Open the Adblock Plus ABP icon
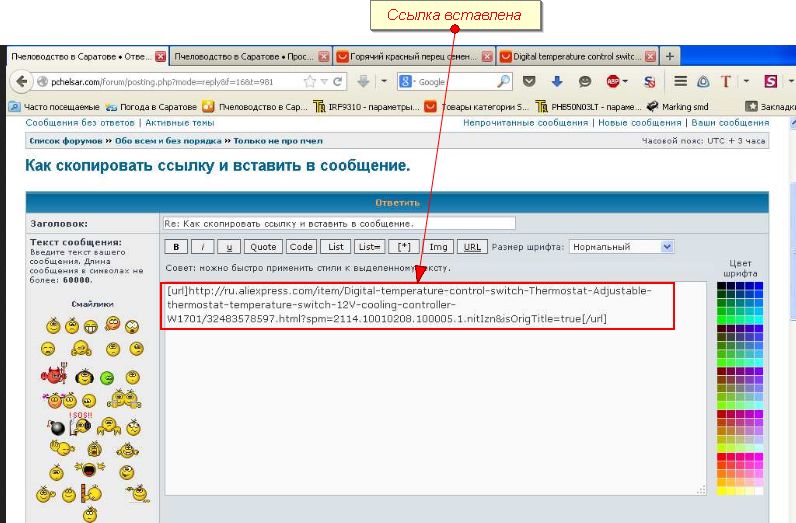796x523 pixels. pos(611,82)
